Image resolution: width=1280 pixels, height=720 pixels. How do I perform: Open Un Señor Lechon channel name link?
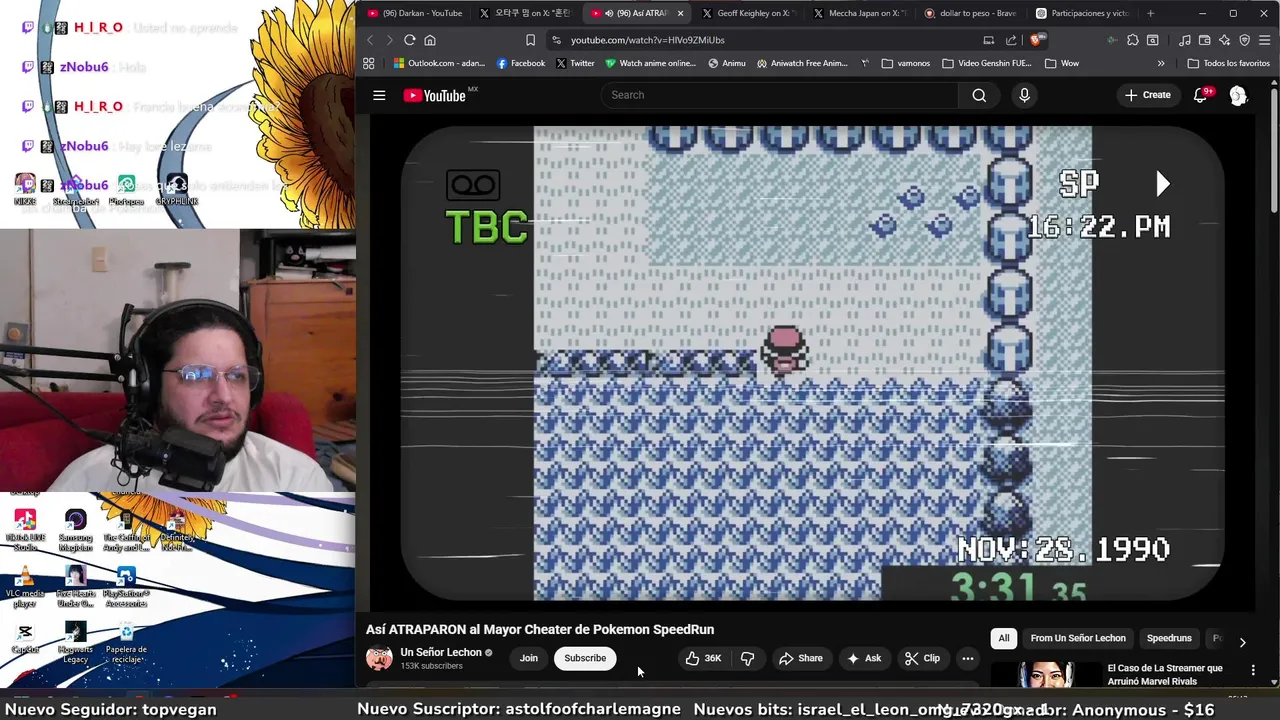point(441,652)
